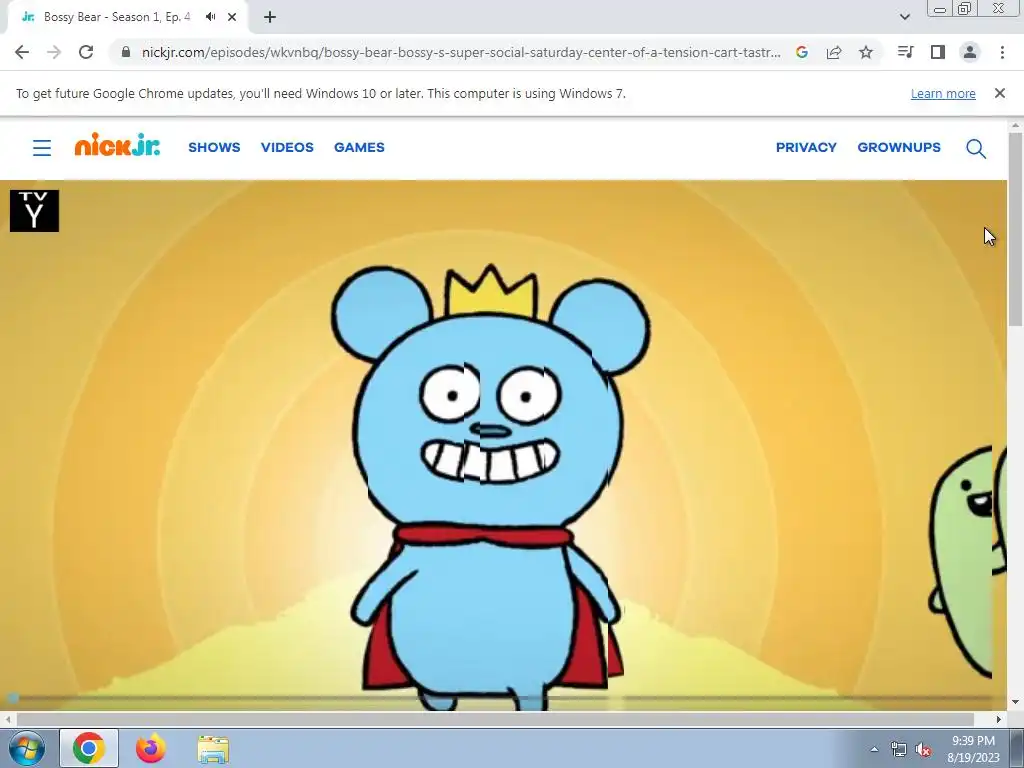
Task: Open the Google icon in address bar
Action: click(802, 52)
